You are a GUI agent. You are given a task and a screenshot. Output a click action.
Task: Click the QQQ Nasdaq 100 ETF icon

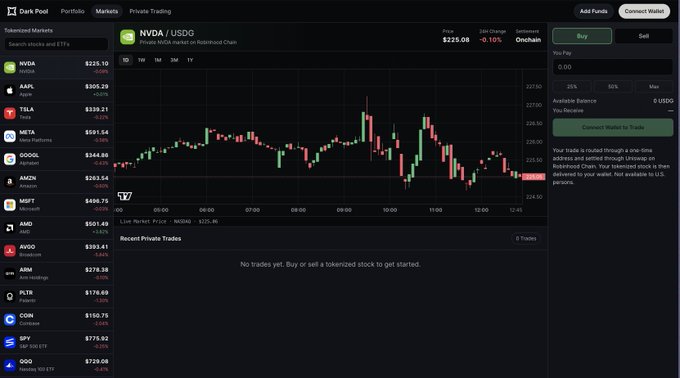click(x=10, y=365)
